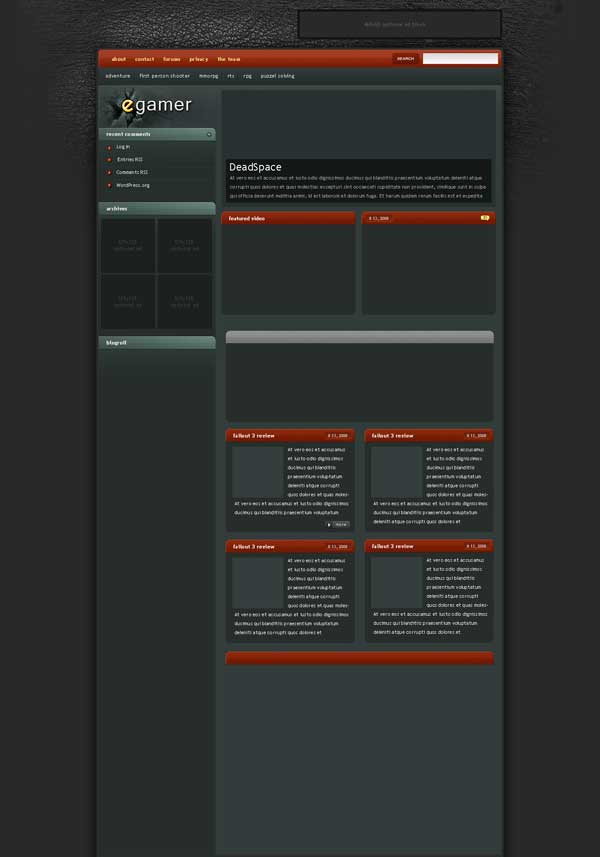Collapse the recent comments sidebar panel

[x=209, y=134]
